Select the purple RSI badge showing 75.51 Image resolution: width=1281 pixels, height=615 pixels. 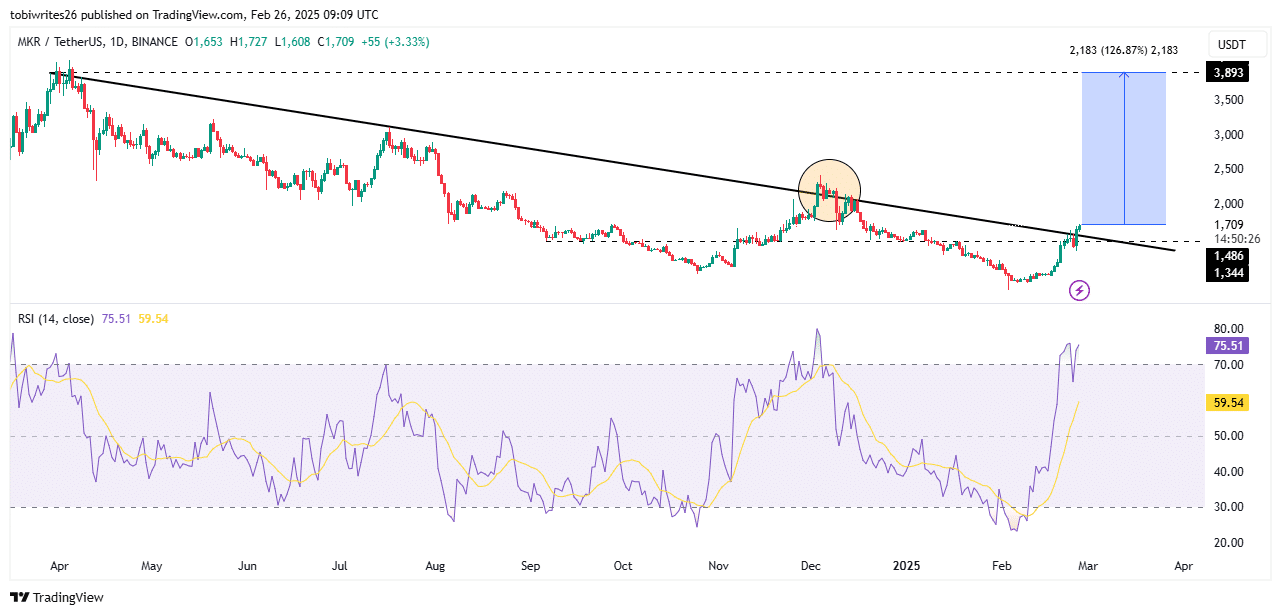coord(1226,345)
